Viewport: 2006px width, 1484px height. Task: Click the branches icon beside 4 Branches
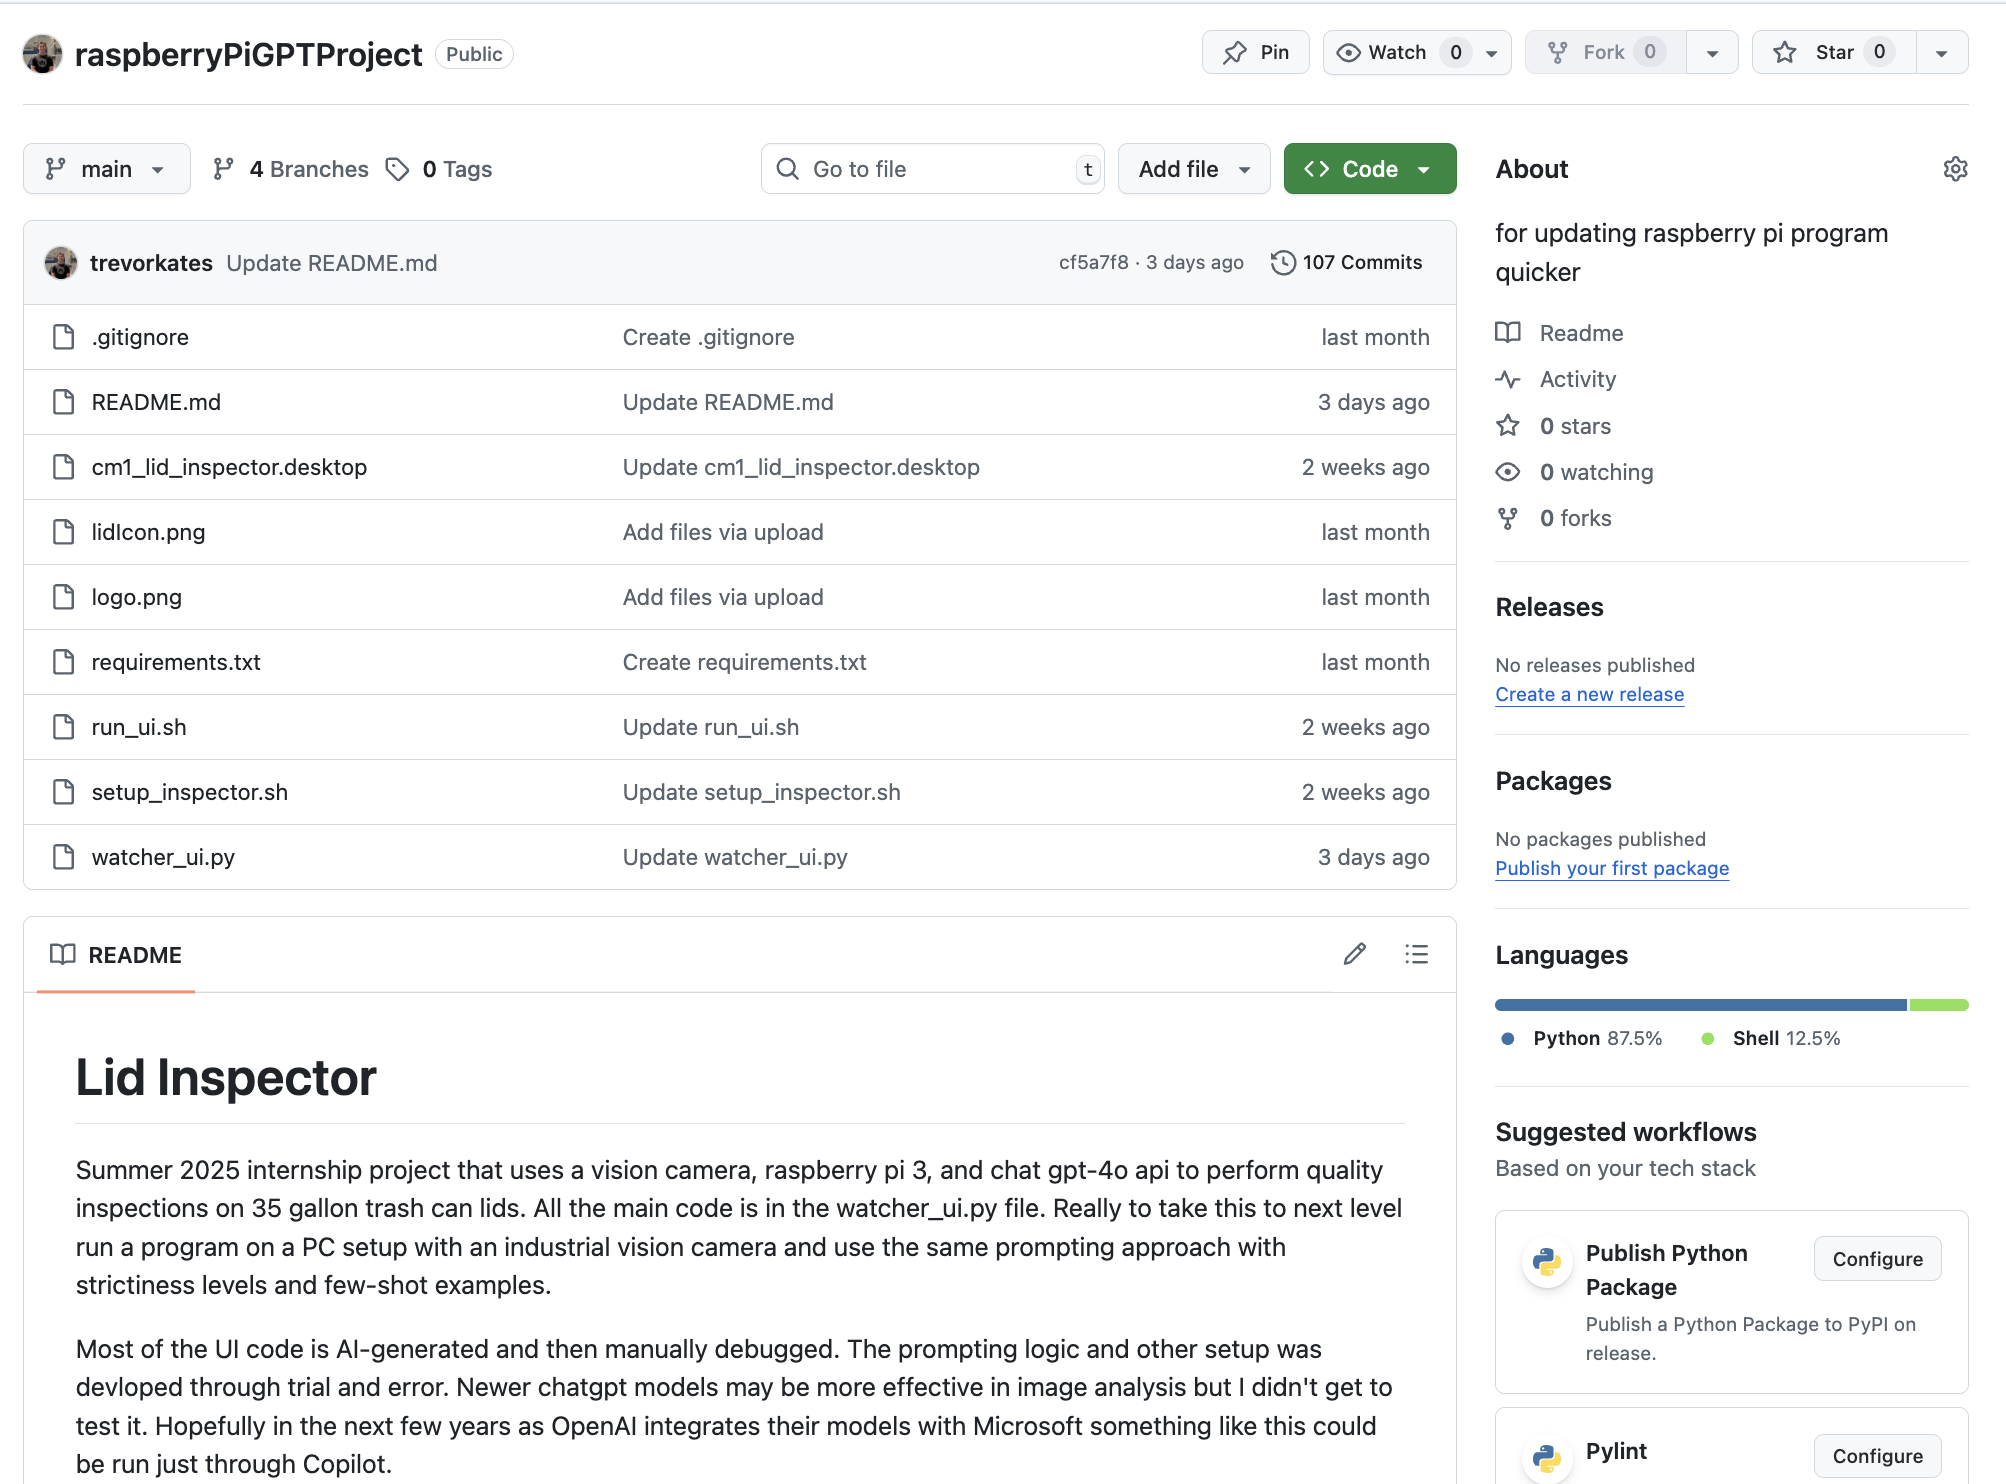(x=223, y=169)
